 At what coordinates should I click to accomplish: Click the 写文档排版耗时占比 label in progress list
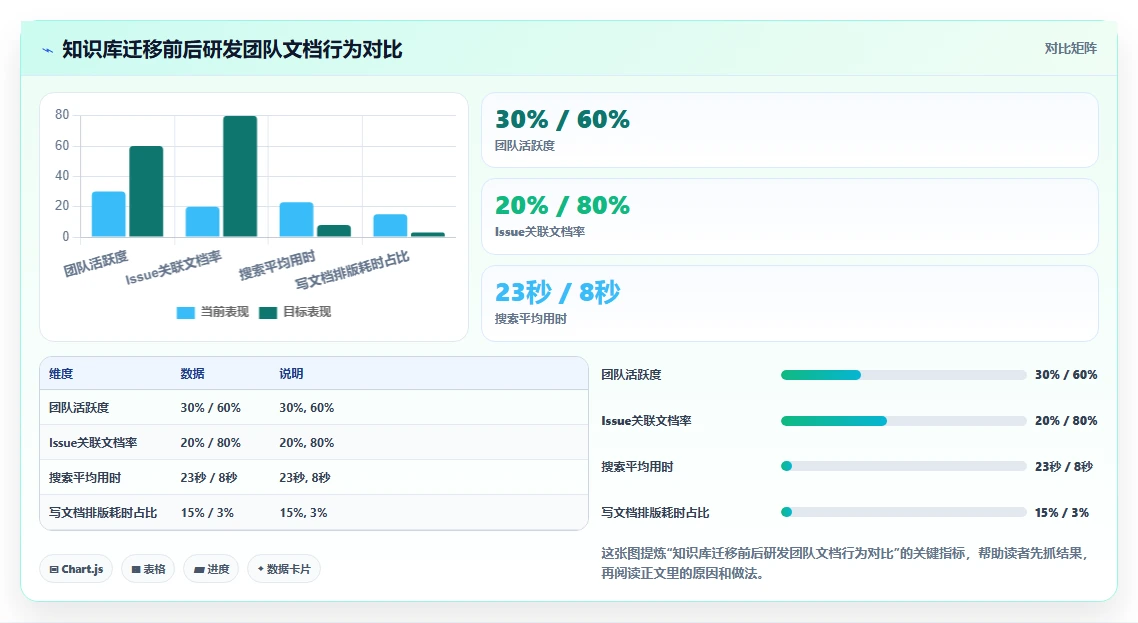tap(655, 513)
